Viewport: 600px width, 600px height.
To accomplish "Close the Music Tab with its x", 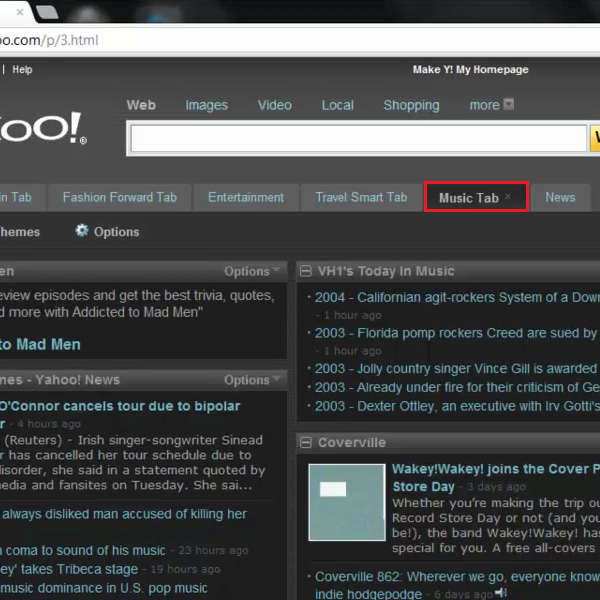I will click(x=507, y=196).
